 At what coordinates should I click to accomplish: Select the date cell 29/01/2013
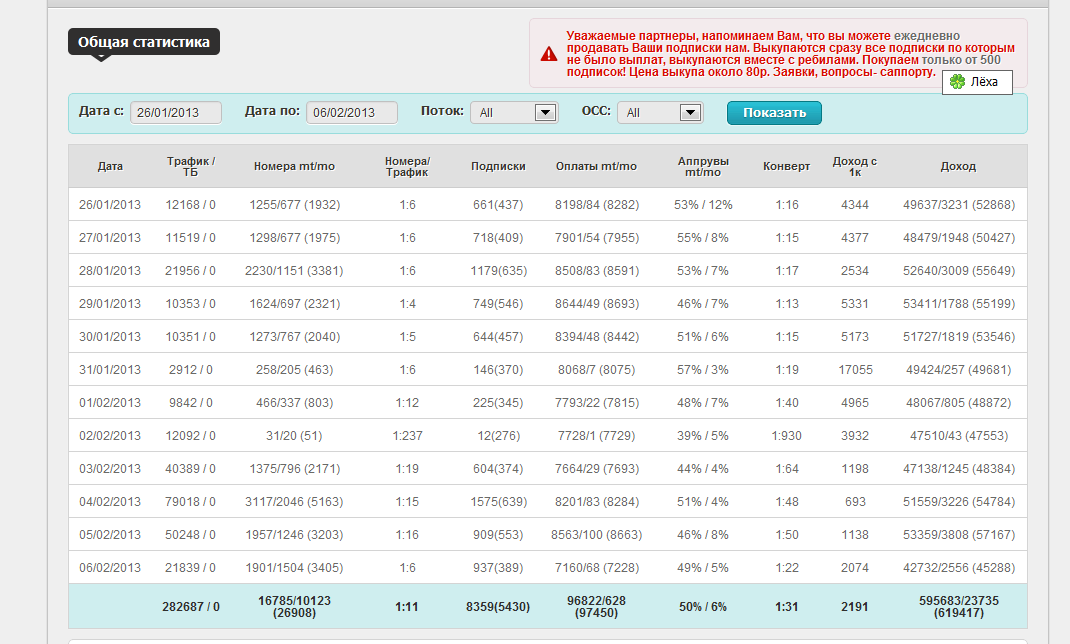point(110,304)
